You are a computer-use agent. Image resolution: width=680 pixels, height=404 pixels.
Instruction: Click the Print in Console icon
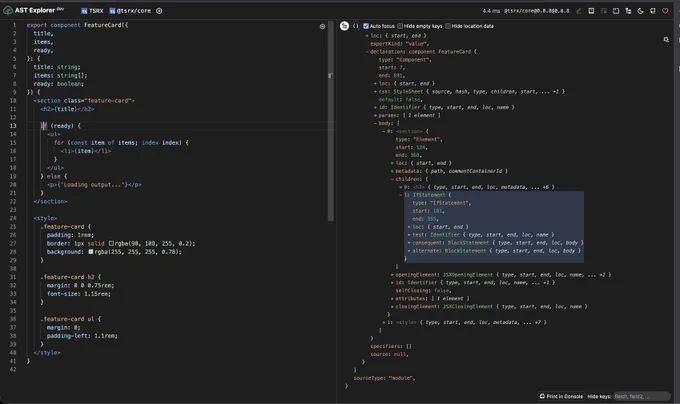pyautogui.click(x=542, y=396)
